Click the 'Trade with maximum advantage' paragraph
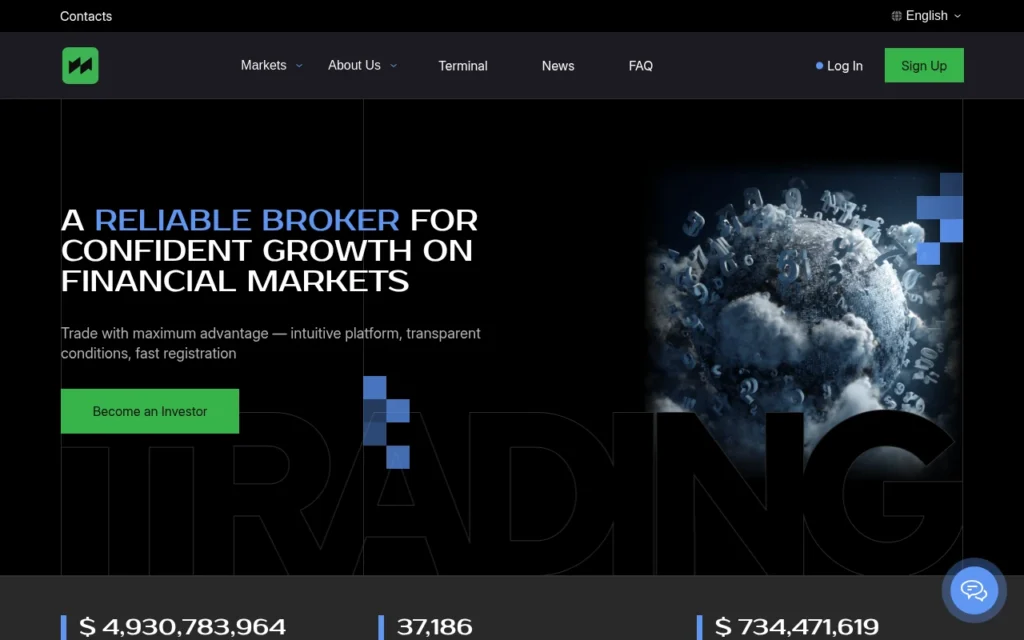The height and width of the screenshot is (640, 1024). (270, 344)
